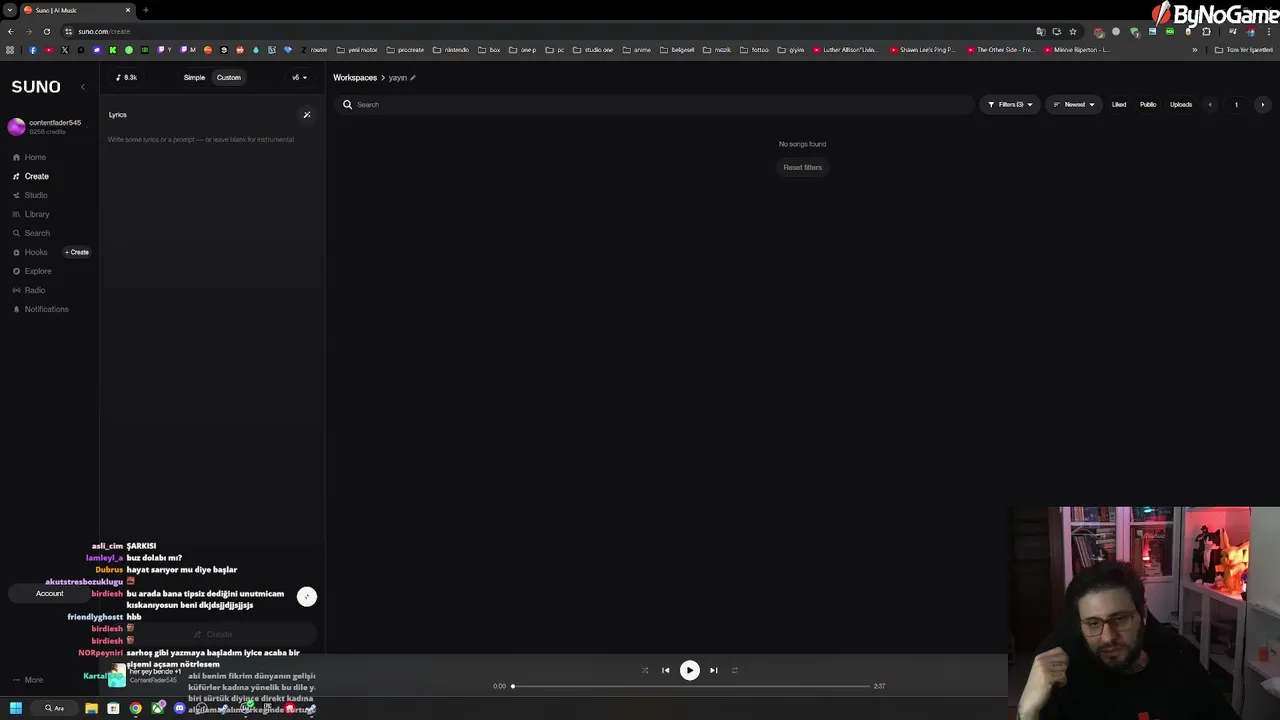Open the Facebook bookmark icon
The width and height of the screenshot is (1280, 720).
click(x=33, y=50)
